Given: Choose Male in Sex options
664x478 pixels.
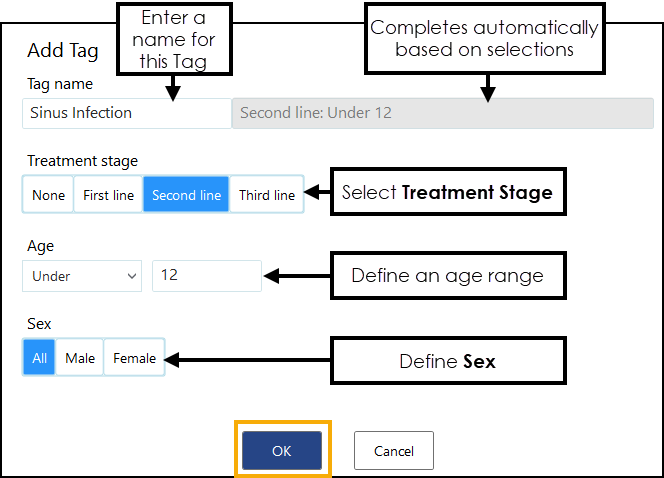Looking at the screenshot, I should click(80, 358).
